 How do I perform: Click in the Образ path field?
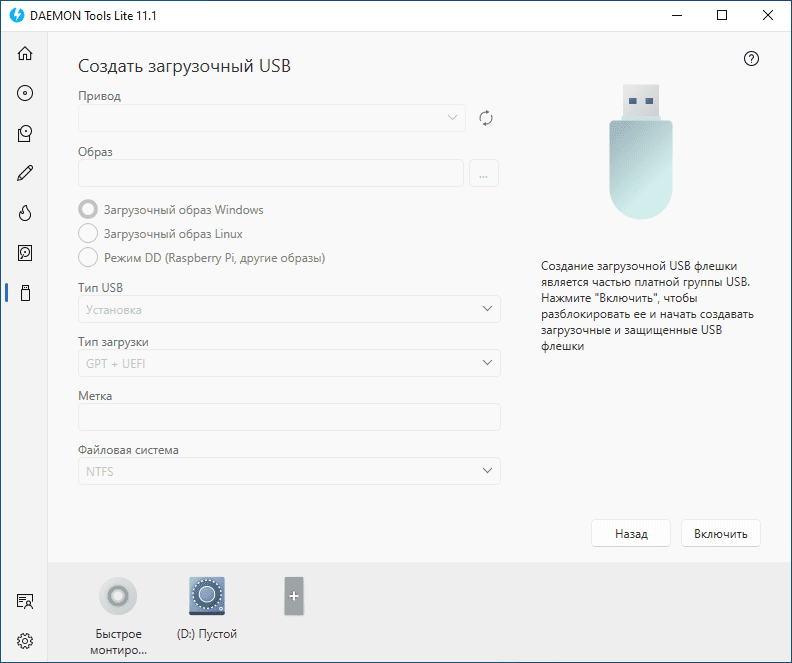coord(271,173)
